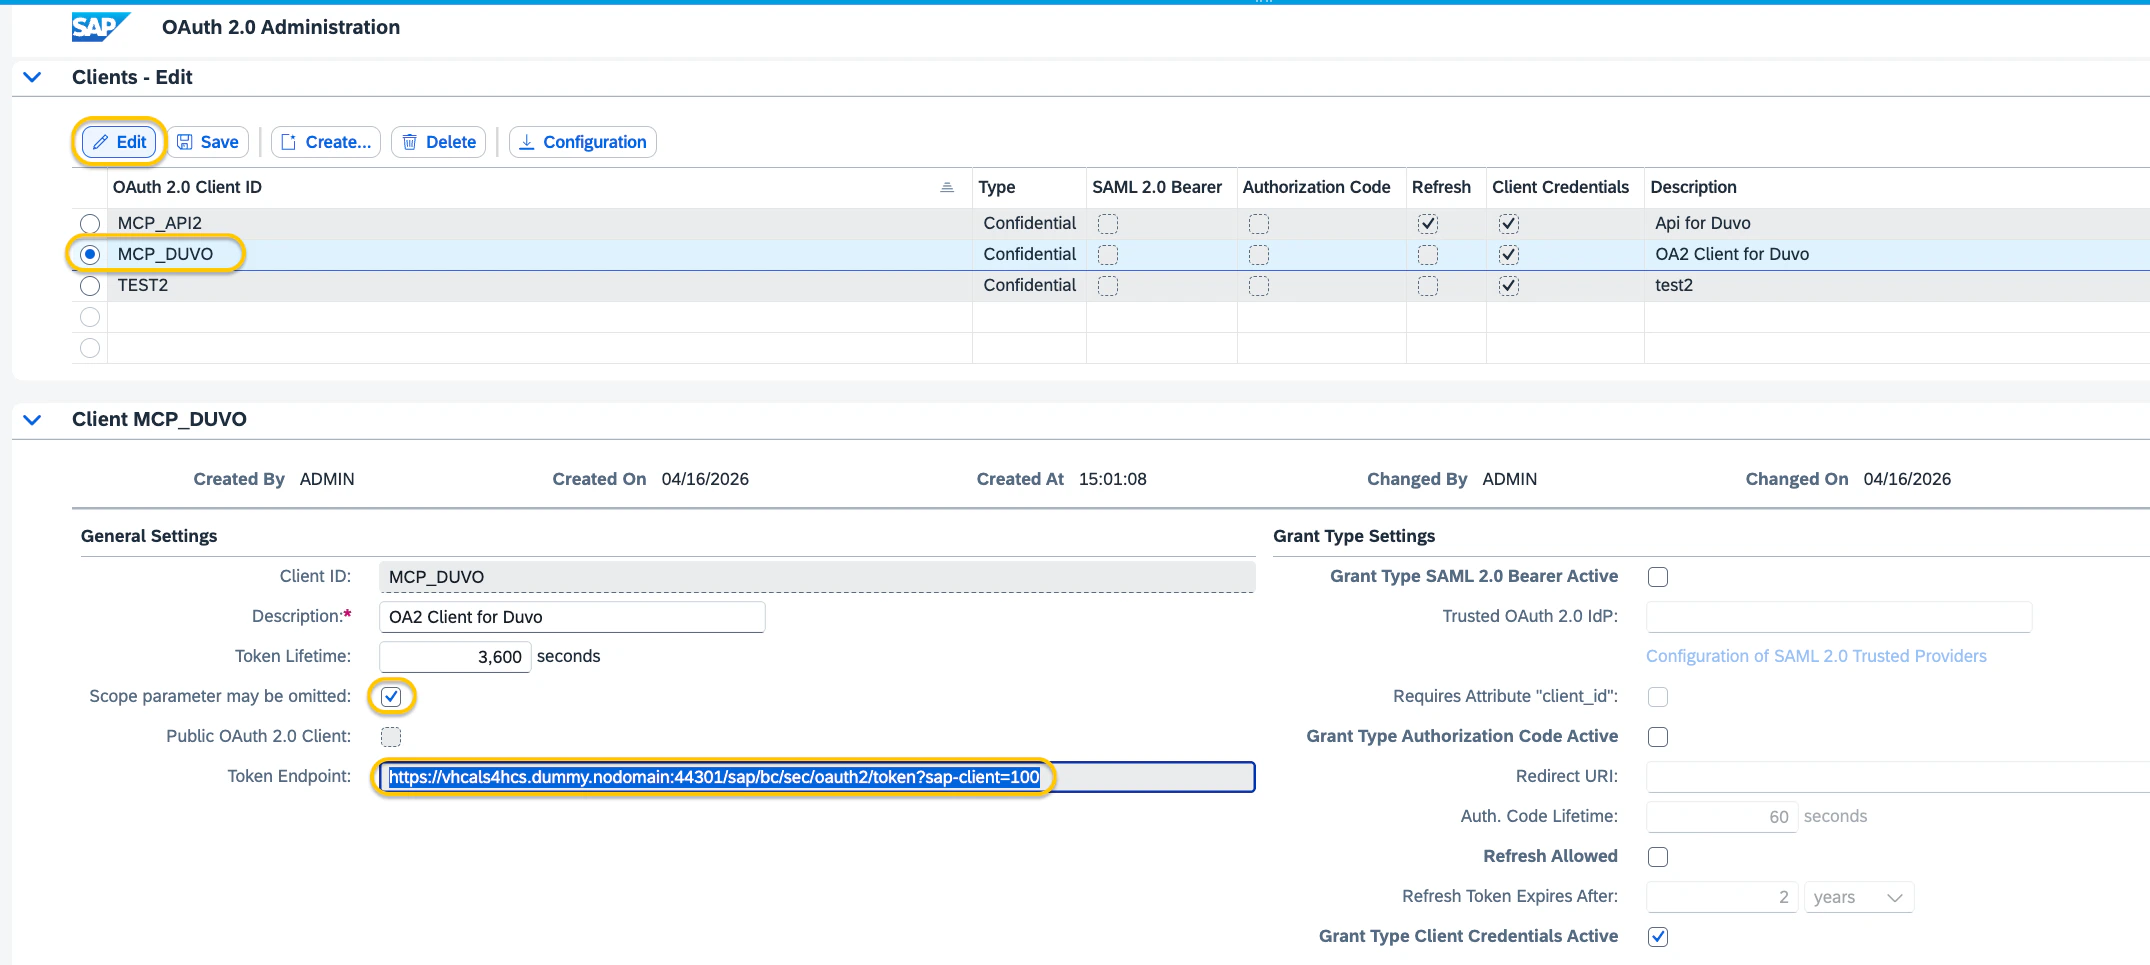The width and height of the screenshot is (2150, 965).
Task: Select the TEST2 radio button
Action: [90, 285]
